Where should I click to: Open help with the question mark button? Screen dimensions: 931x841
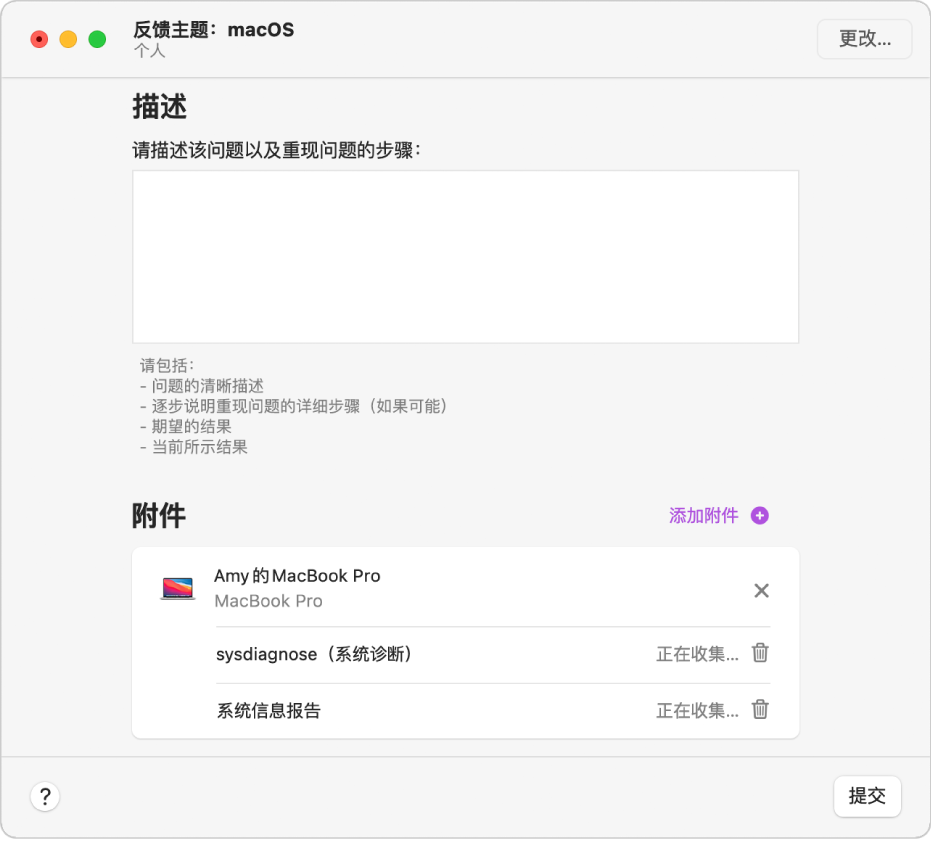click(x=45, y=796)
